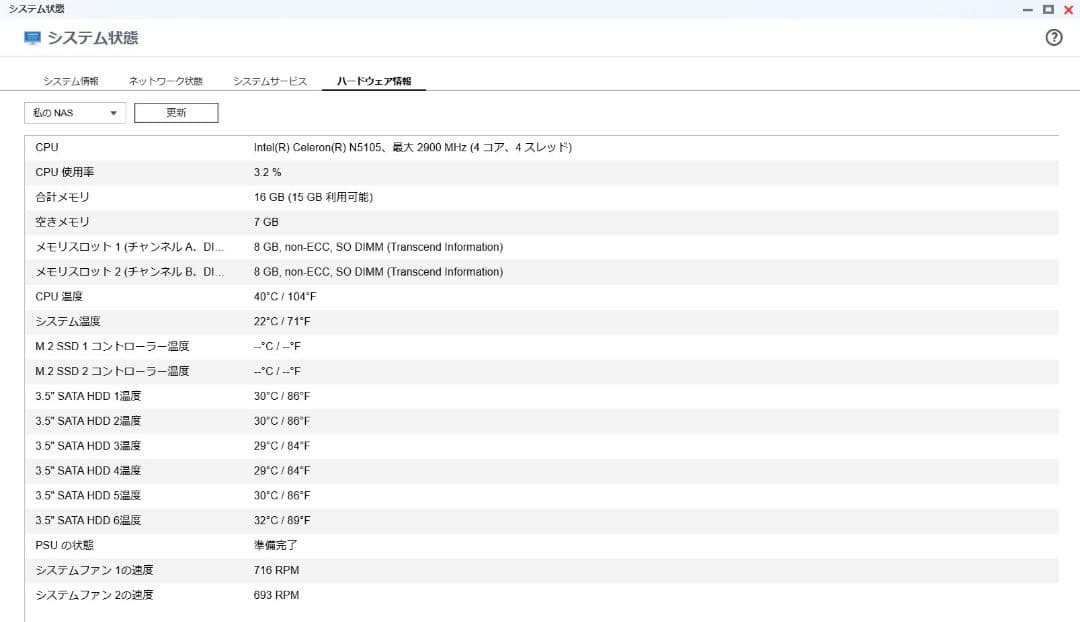Click 3.5" SATA HDD 3温度 label

88,446
